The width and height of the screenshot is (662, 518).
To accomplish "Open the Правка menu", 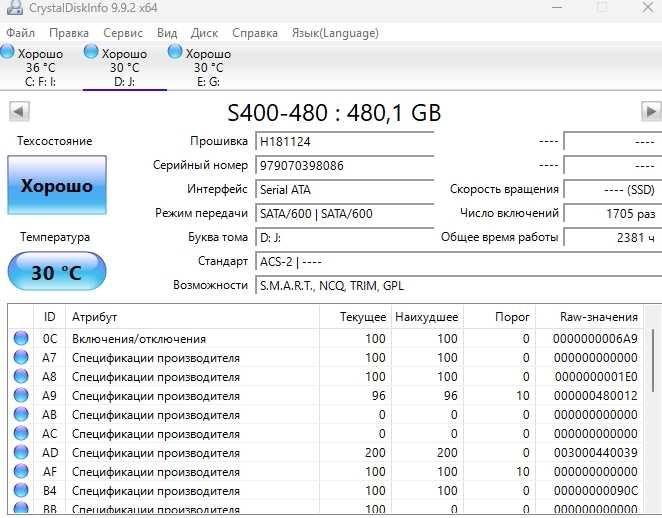I will (69, 33).
